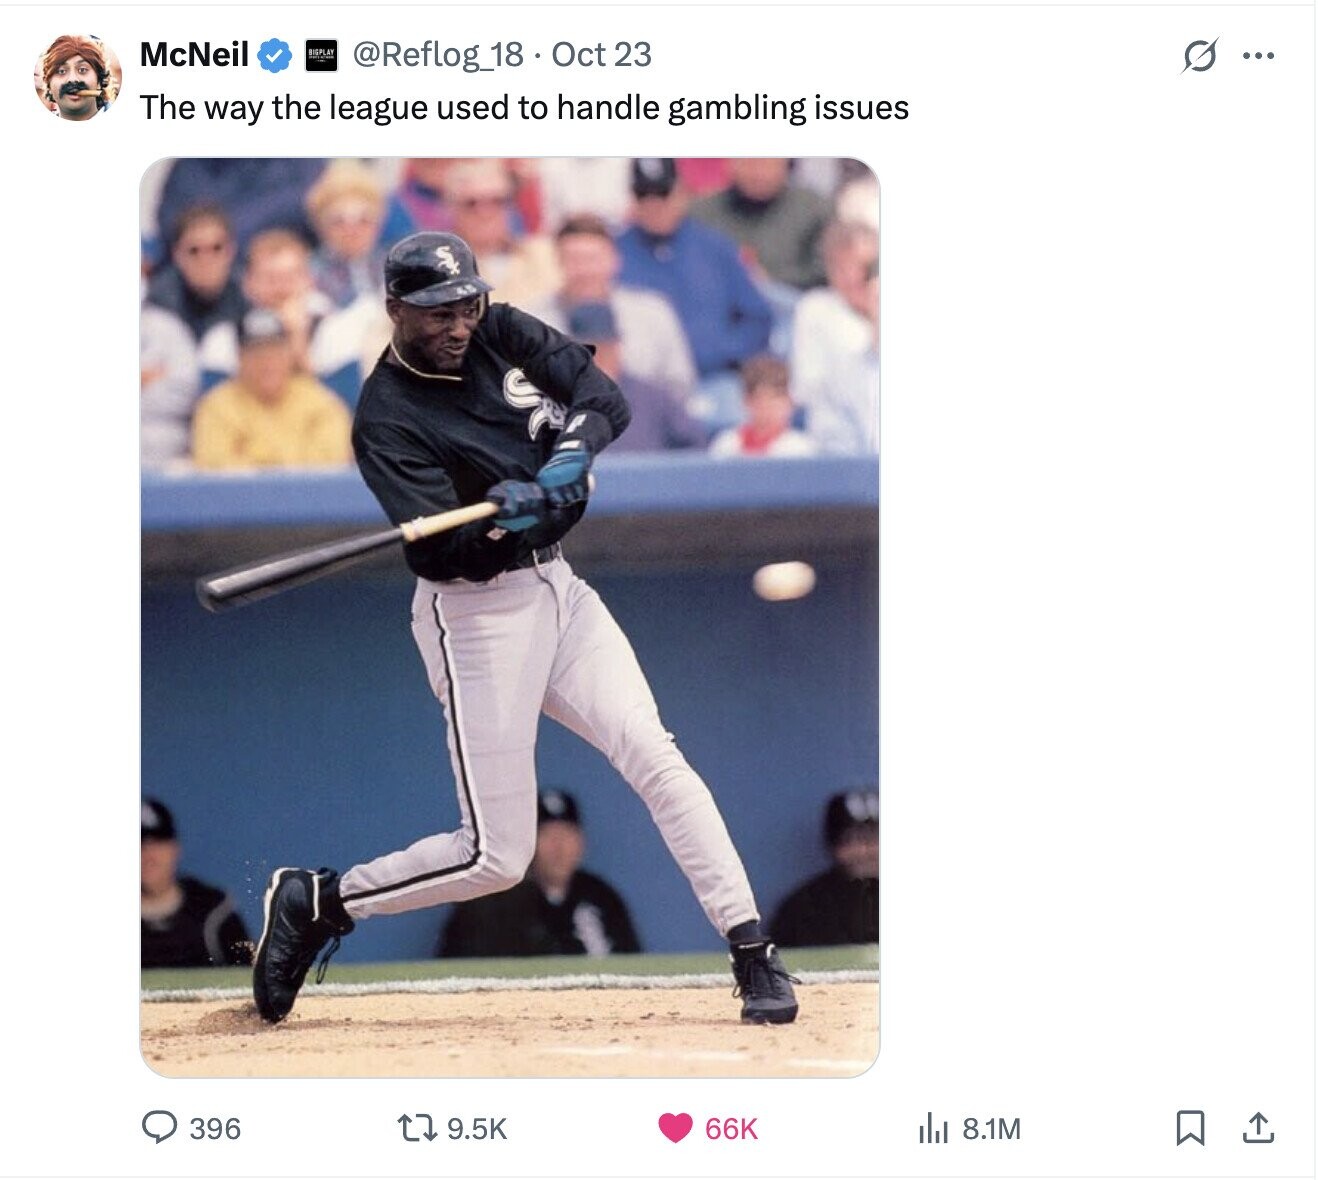Click the pink like heart icon
The width and height of the screenshot is (1318, 1180).
click(675, 1128)
